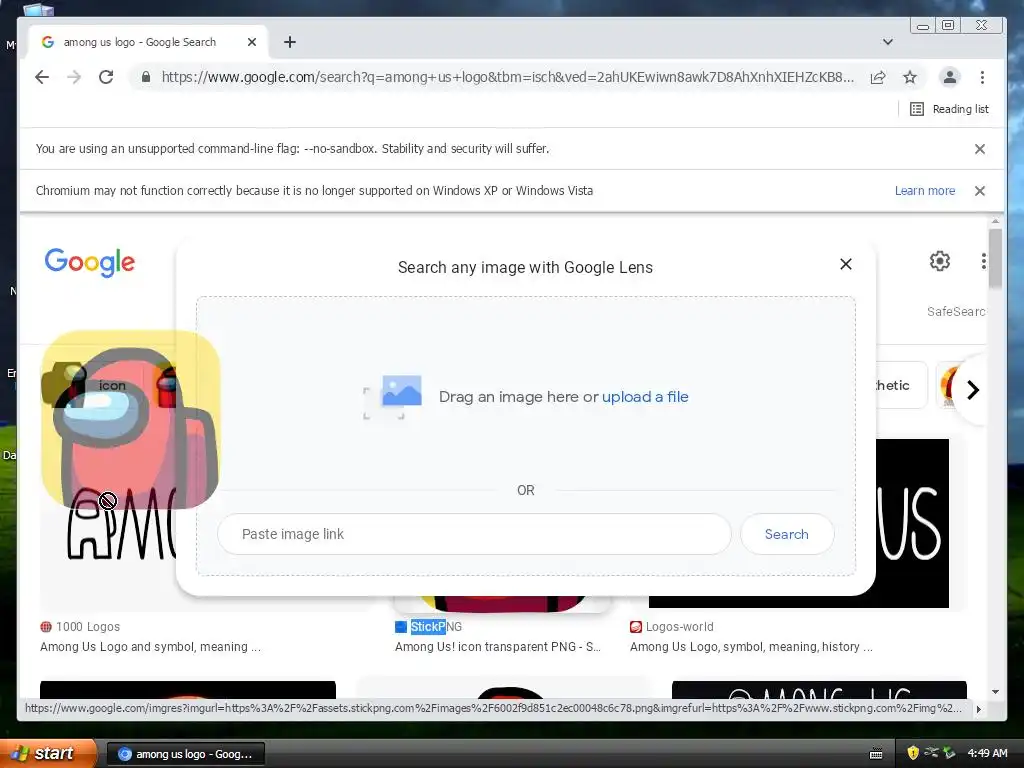1024x768 pixels.
Task: Click the Google logo
Action: 89,263
